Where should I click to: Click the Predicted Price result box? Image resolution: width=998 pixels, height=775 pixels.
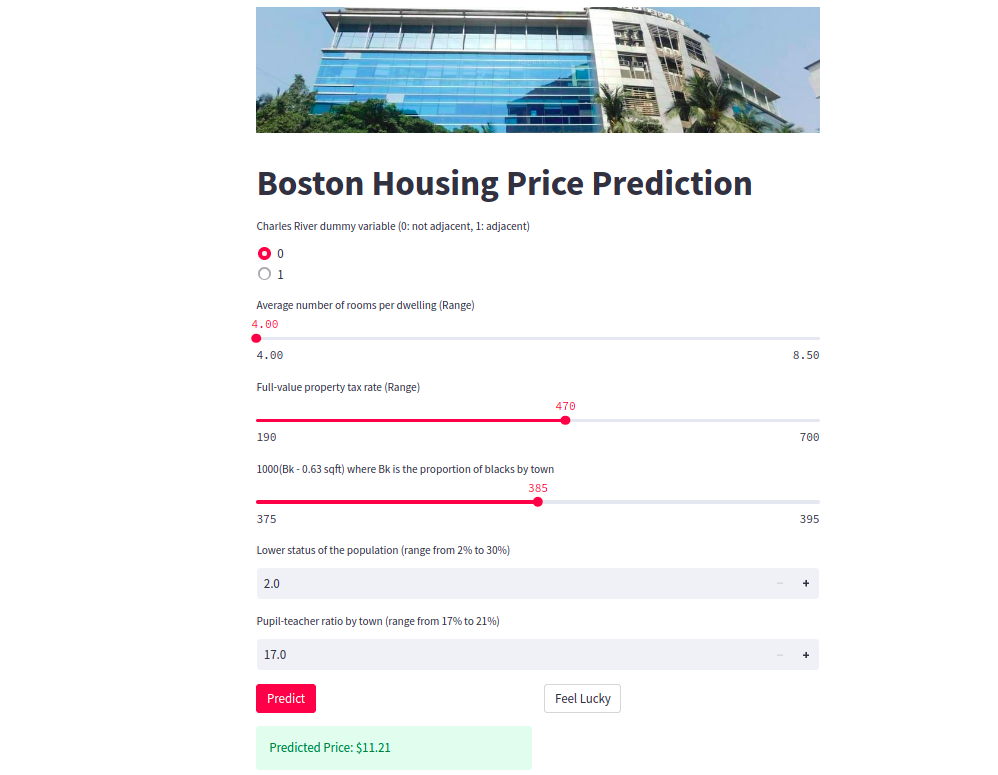point(394,748)
